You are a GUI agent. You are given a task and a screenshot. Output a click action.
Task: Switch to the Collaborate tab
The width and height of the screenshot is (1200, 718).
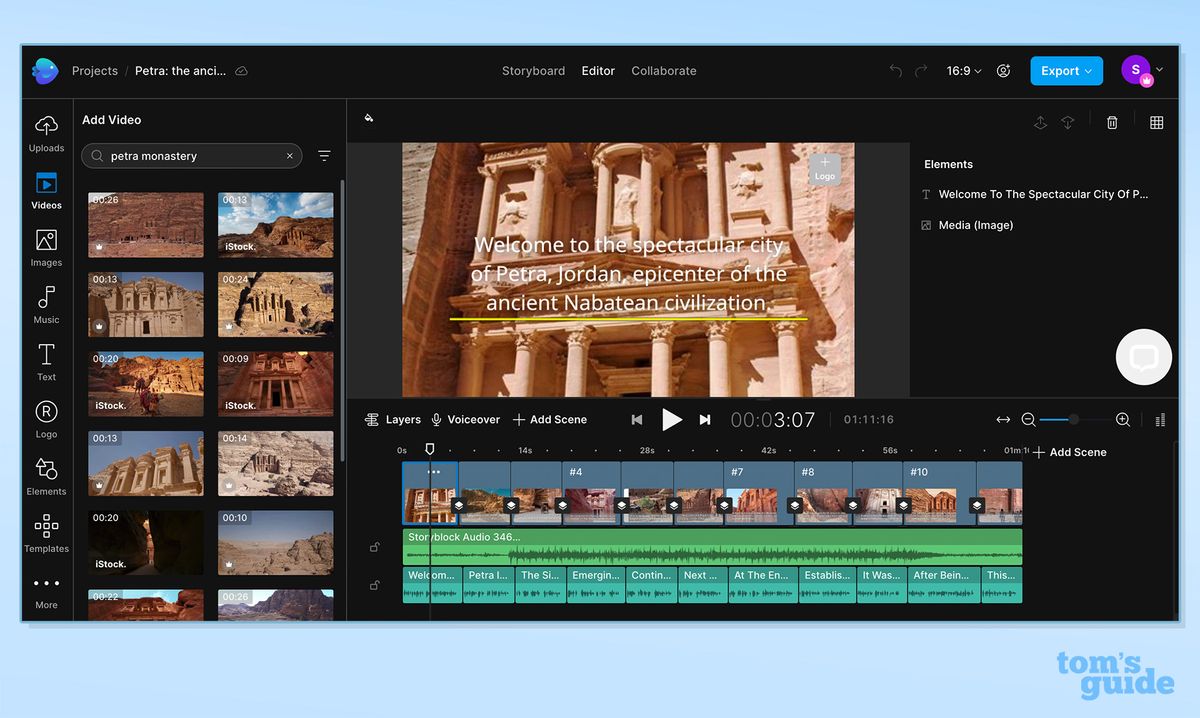[x=663, y=71]
